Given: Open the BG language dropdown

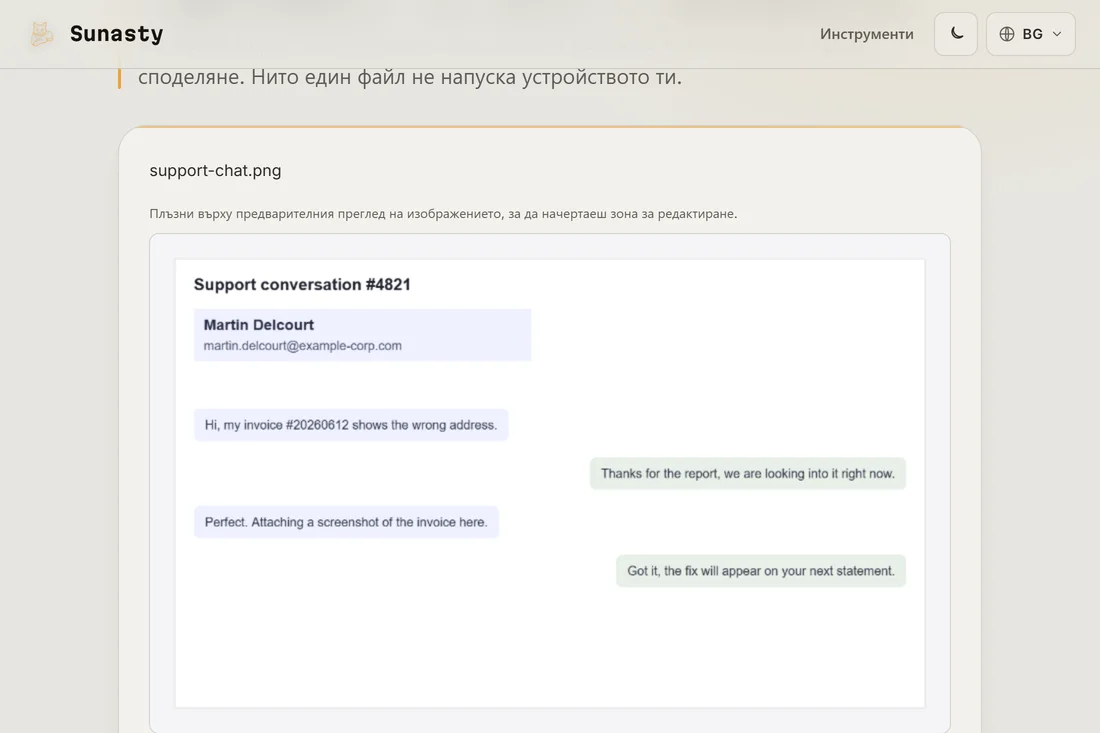Looking at the screenshot, I should 1030,34.
